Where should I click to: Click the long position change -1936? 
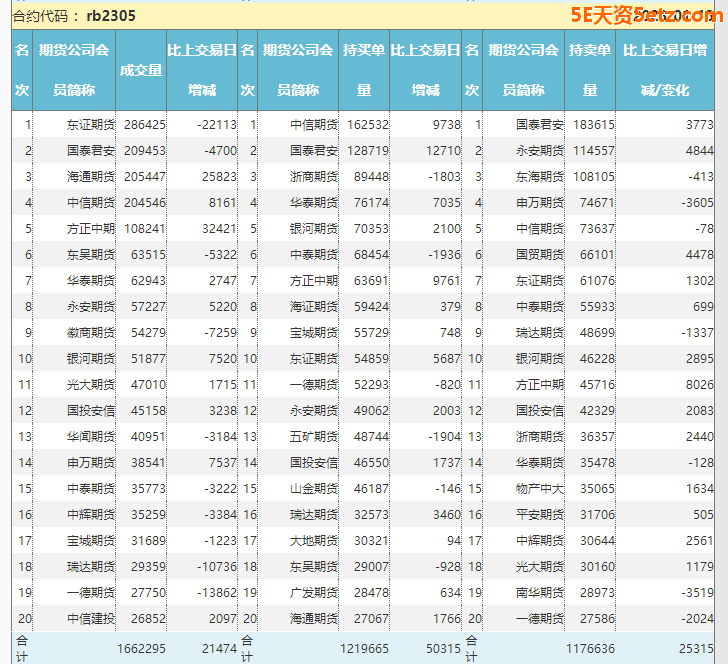tap(445, 255)
